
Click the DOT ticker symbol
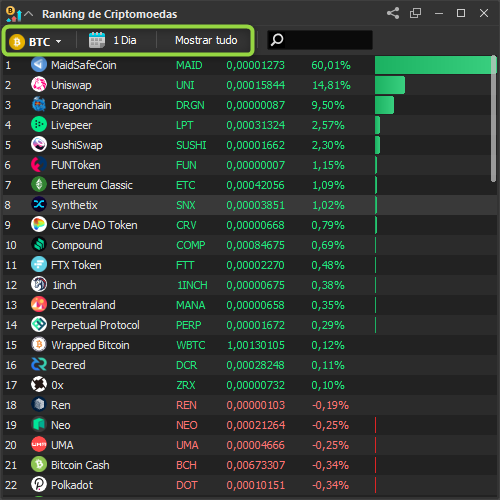[x=187, y=485]
